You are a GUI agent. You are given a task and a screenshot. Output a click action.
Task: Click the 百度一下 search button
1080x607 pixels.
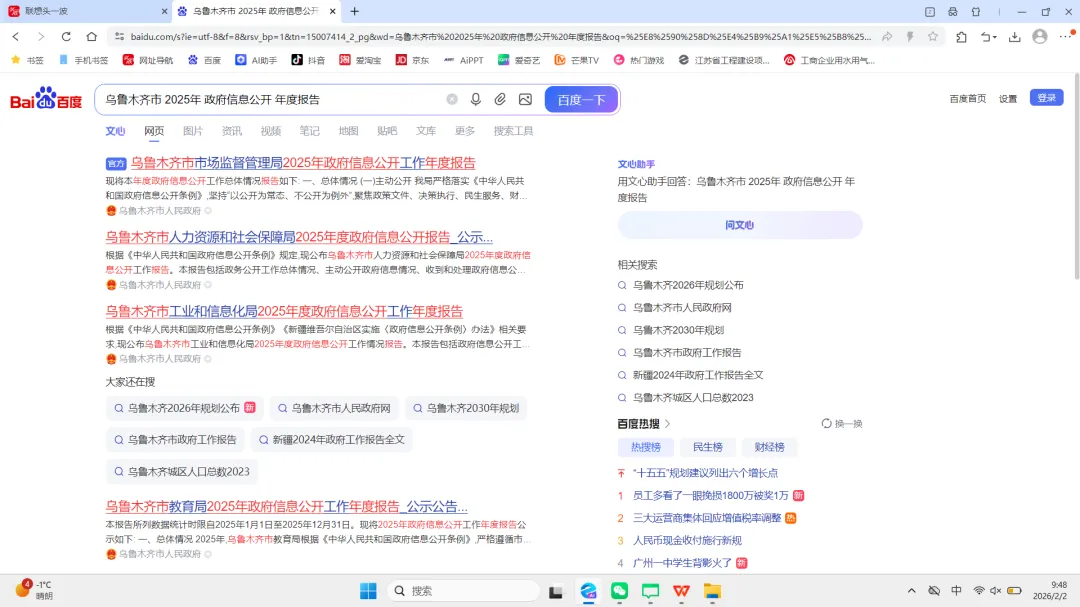click(581, 99)
